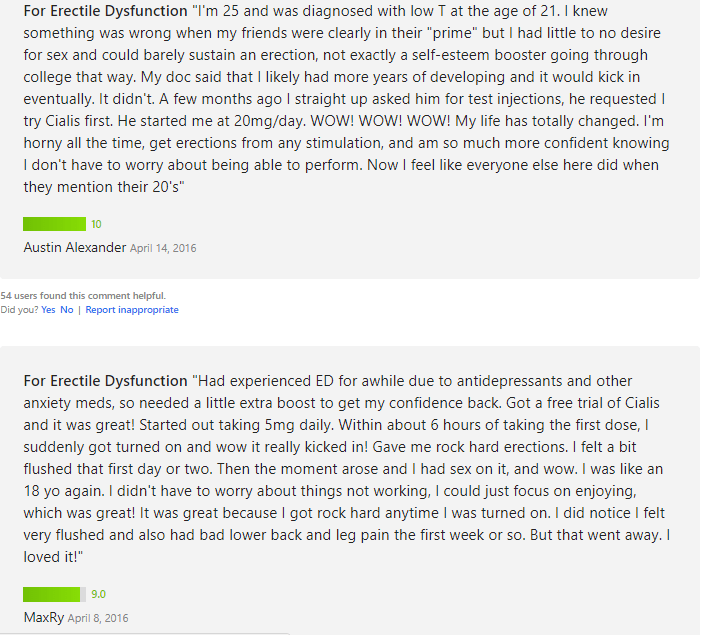Click the 'Did you?' prompt text
Viewport: 706px width, 635px height.
pos(19,310)
